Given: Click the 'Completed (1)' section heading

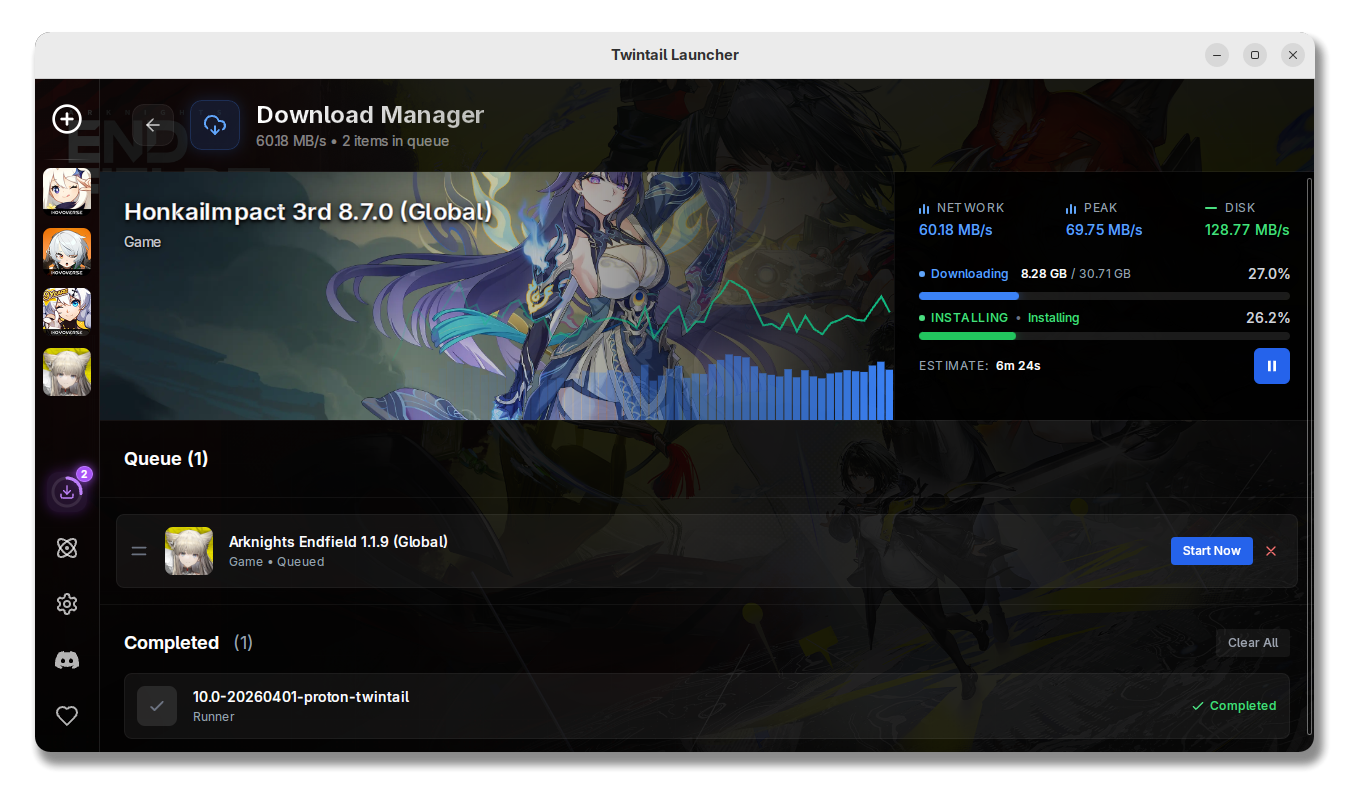Looking at the screenshot, I should 188,643.
